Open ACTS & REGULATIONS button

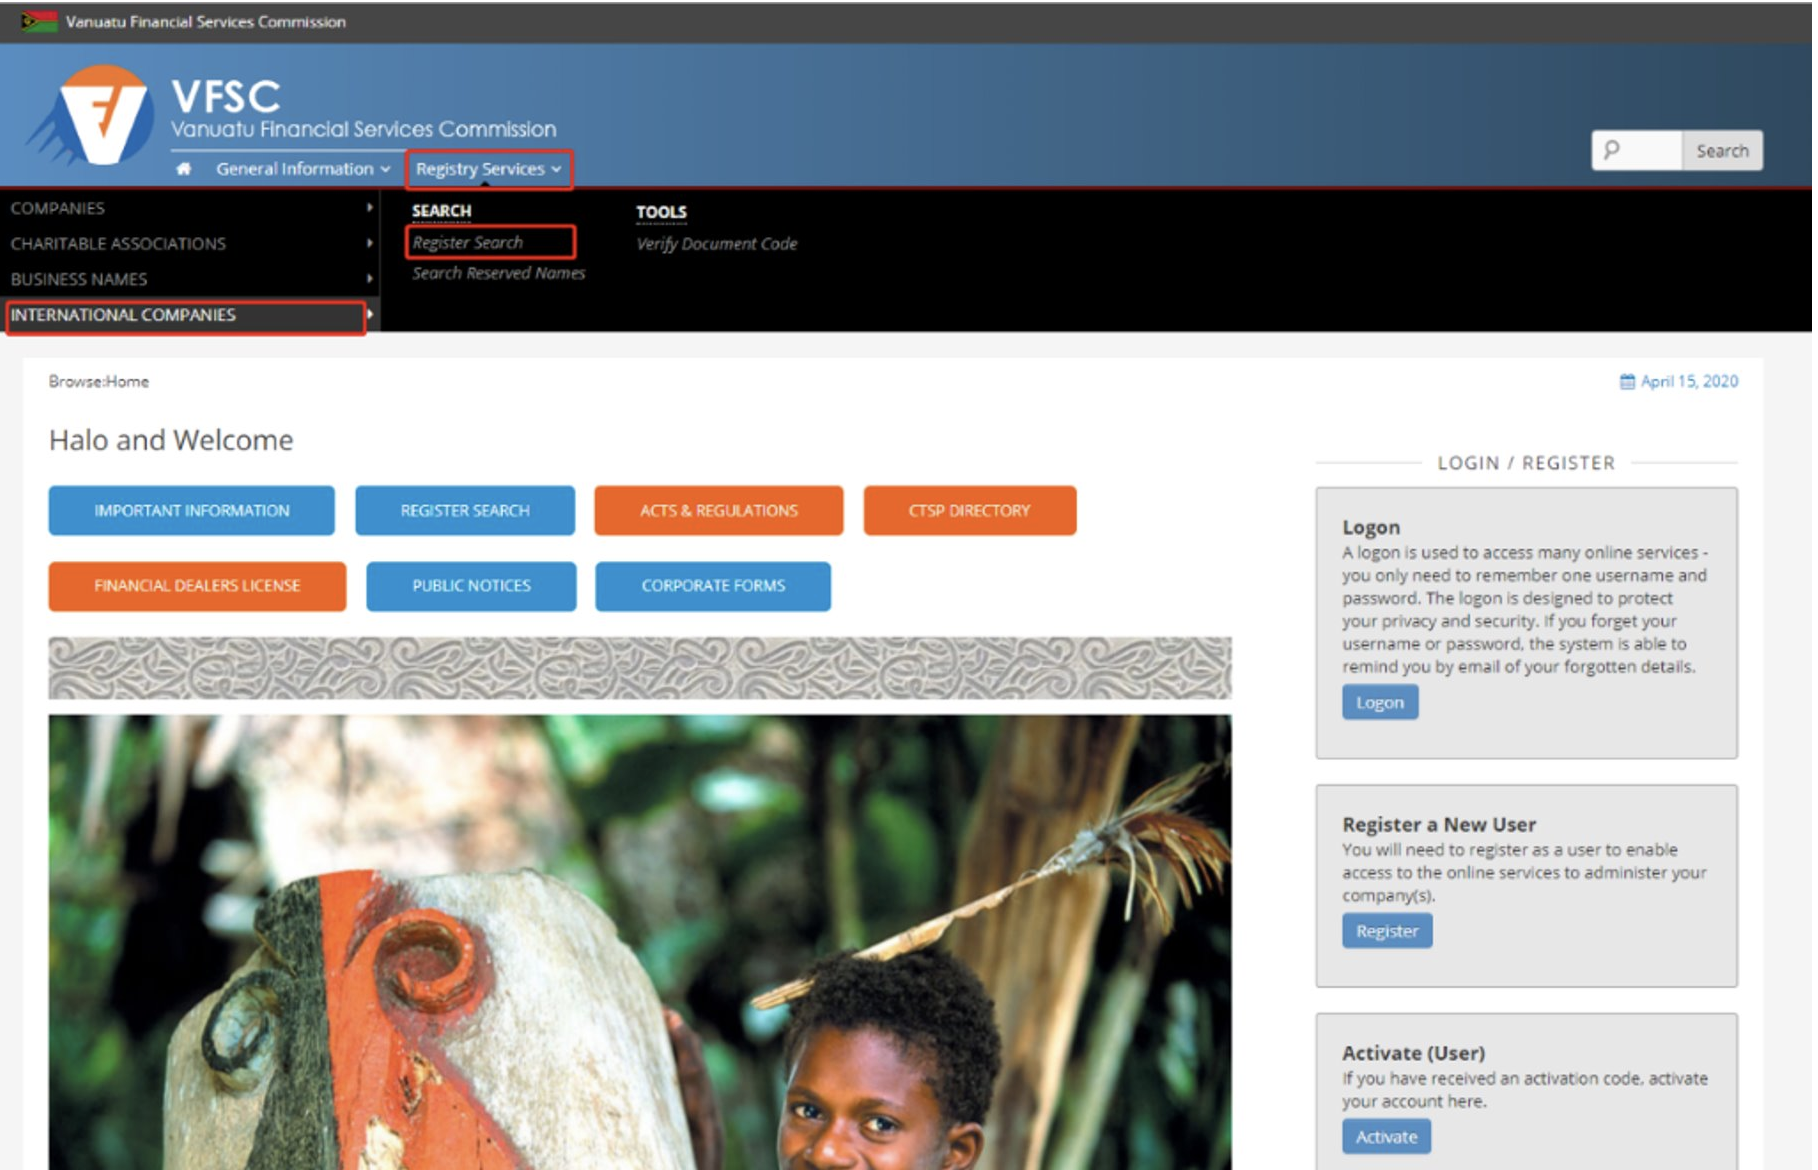(719, 511)
